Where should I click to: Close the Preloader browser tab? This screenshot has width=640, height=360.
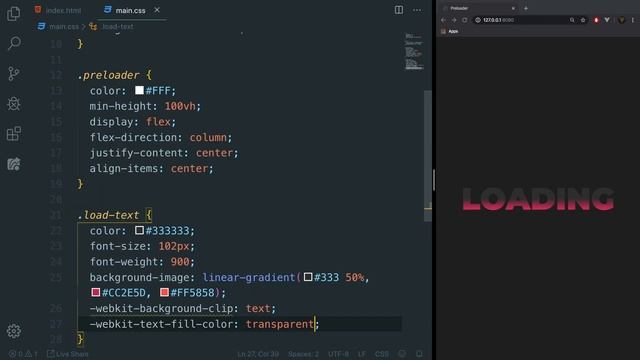[513, 8]
